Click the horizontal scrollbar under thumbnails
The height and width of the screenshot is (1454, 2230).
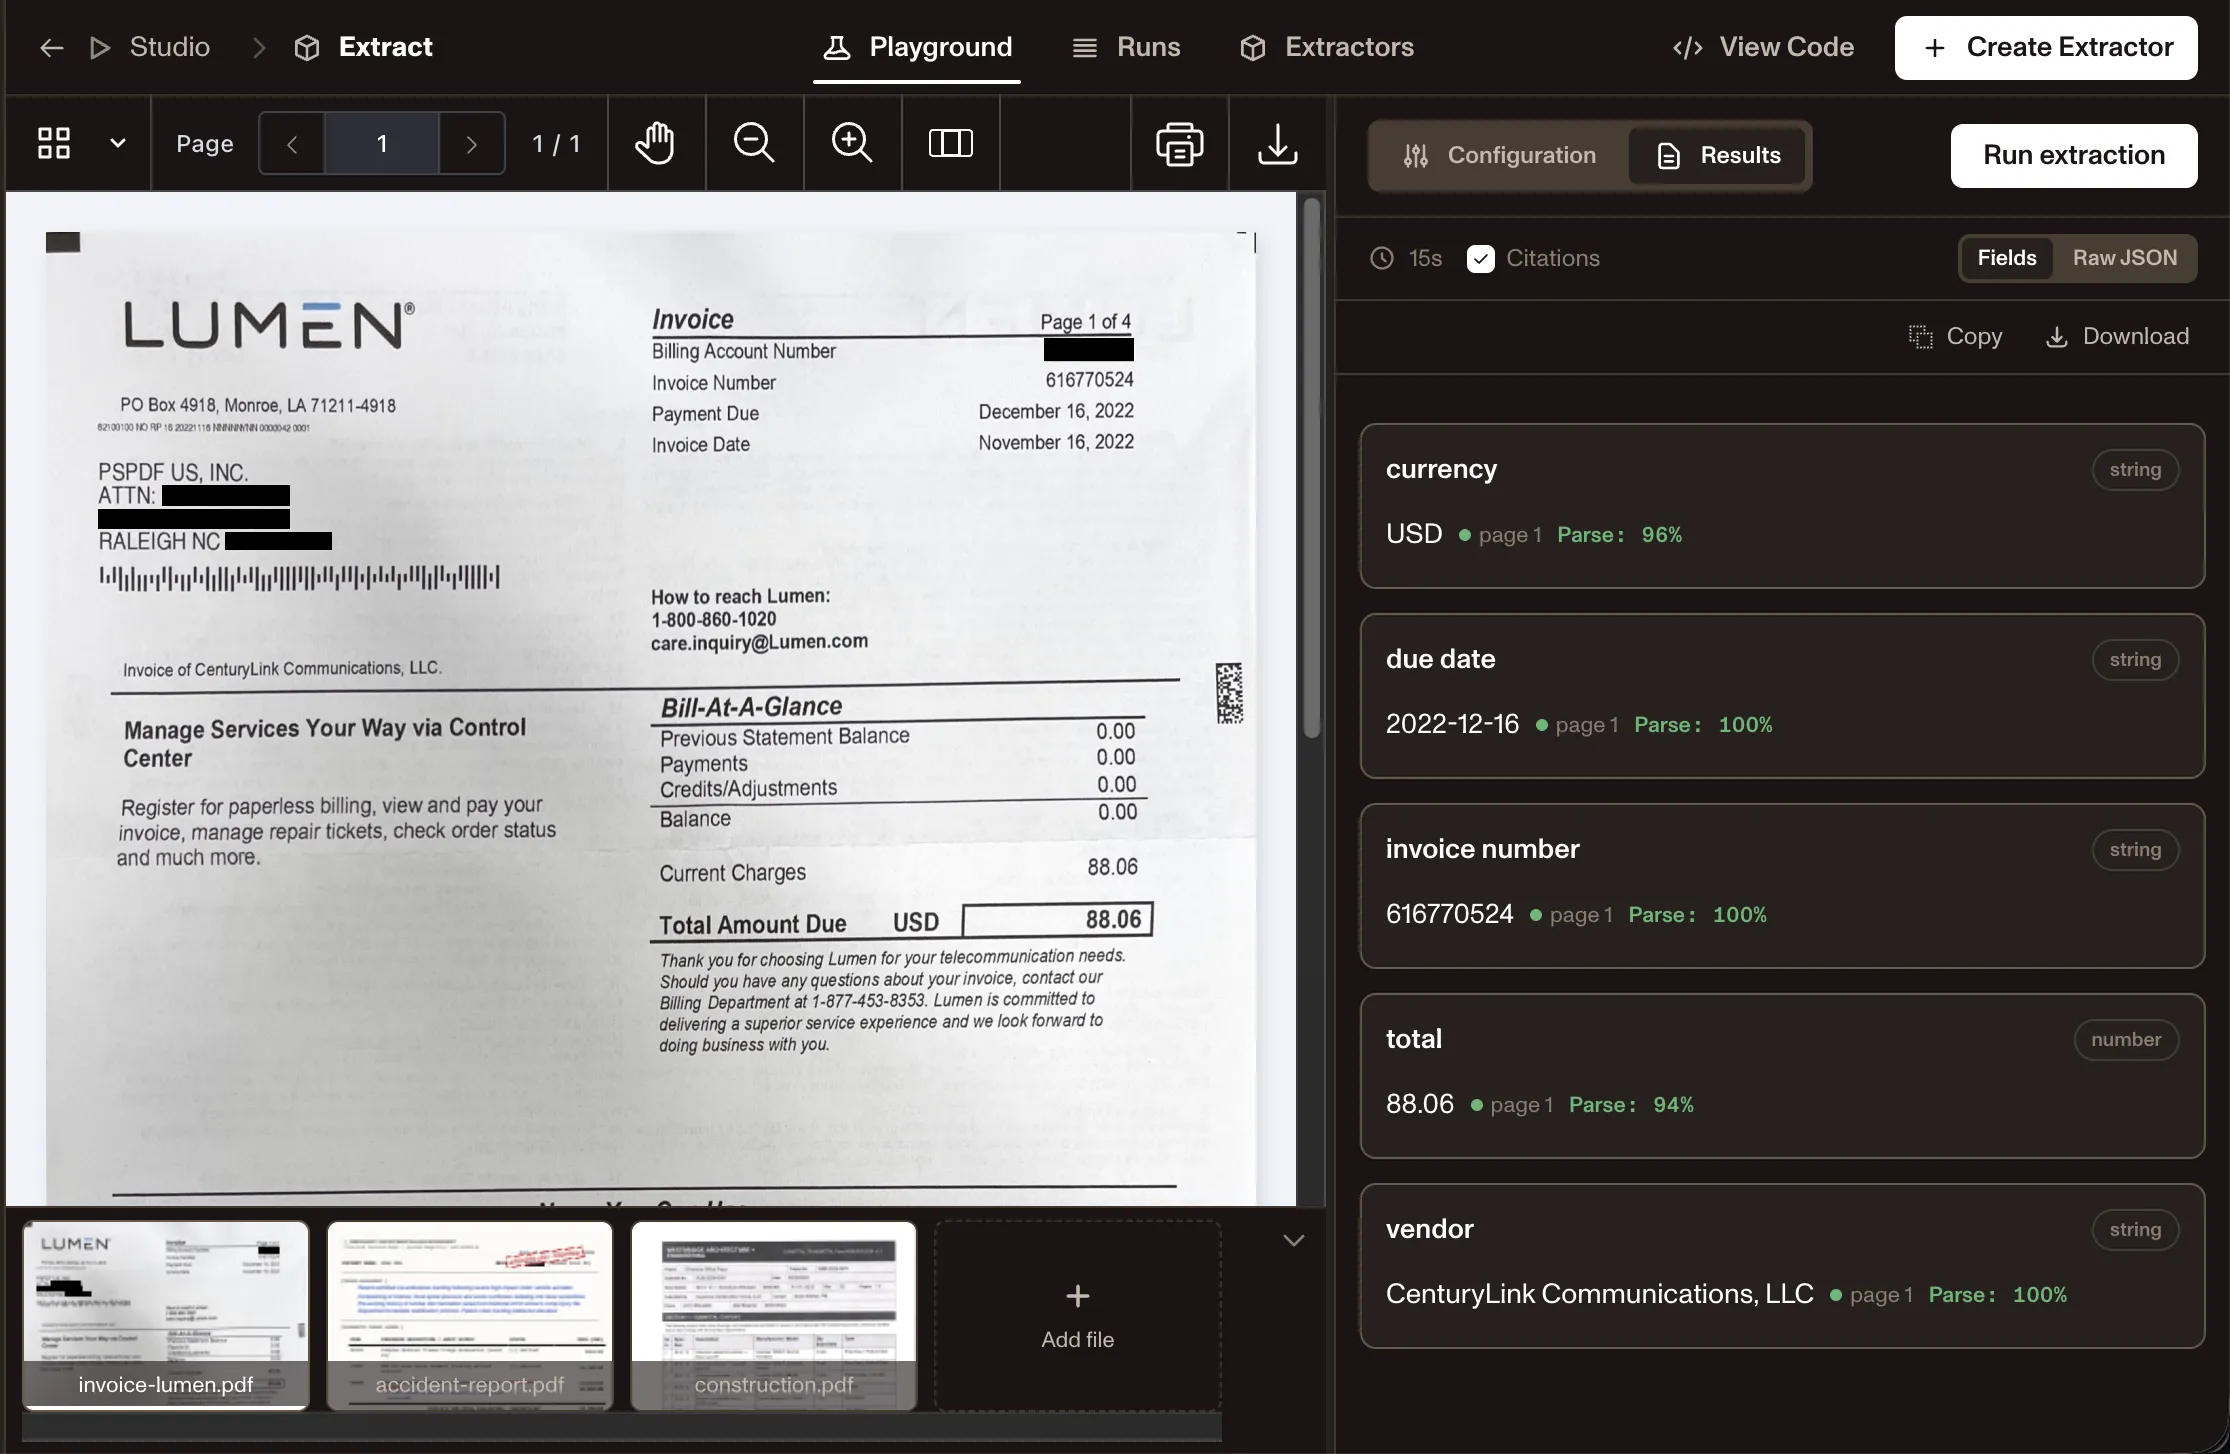[x=622, y=1427]
